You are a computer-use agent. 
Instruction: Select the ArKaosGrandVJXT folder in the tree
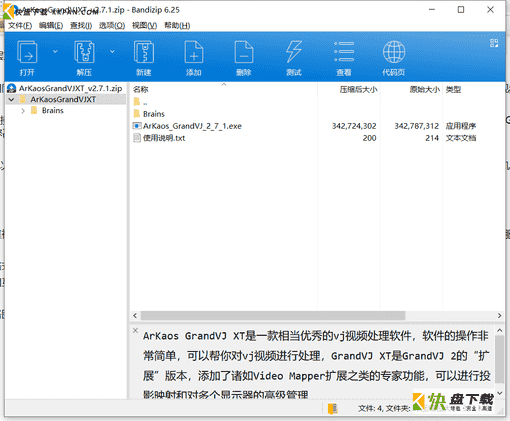[63, 99]
